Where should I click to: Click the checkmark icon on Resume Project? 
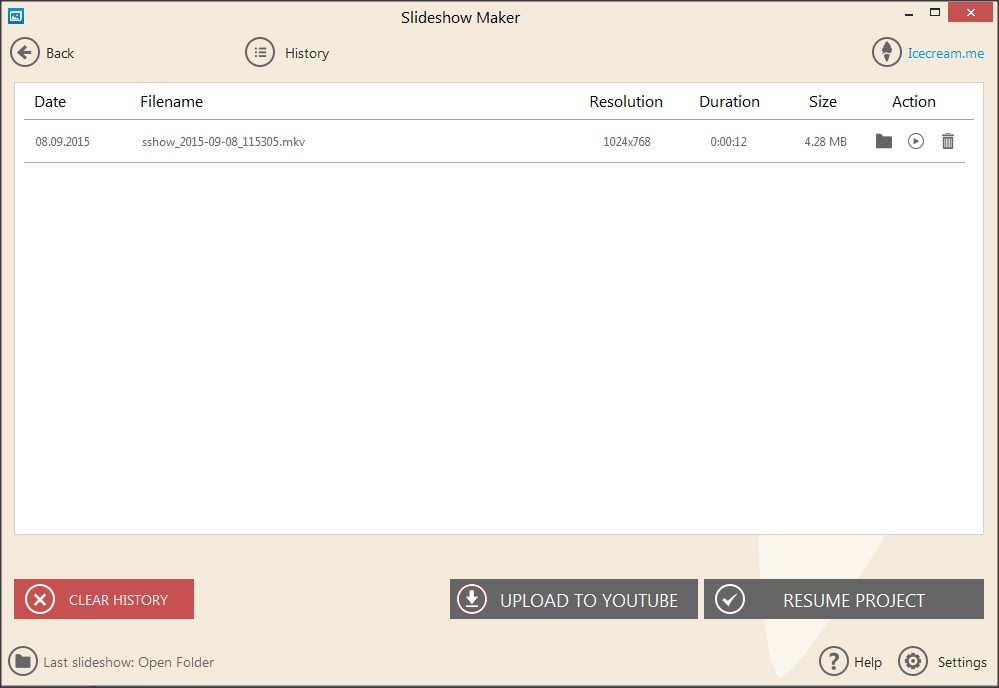click(730, 599)
